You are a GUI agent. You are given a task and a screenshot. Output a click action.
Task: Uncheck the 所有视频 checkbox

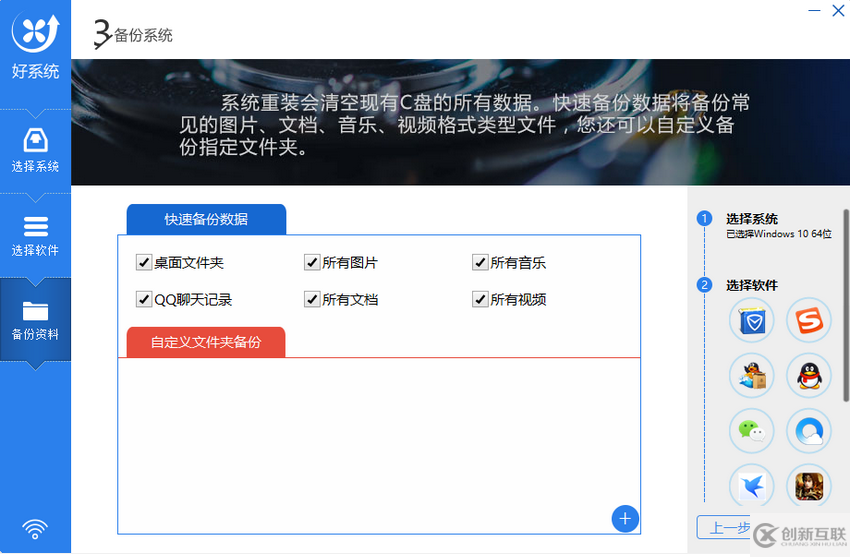tap(480, 299)
